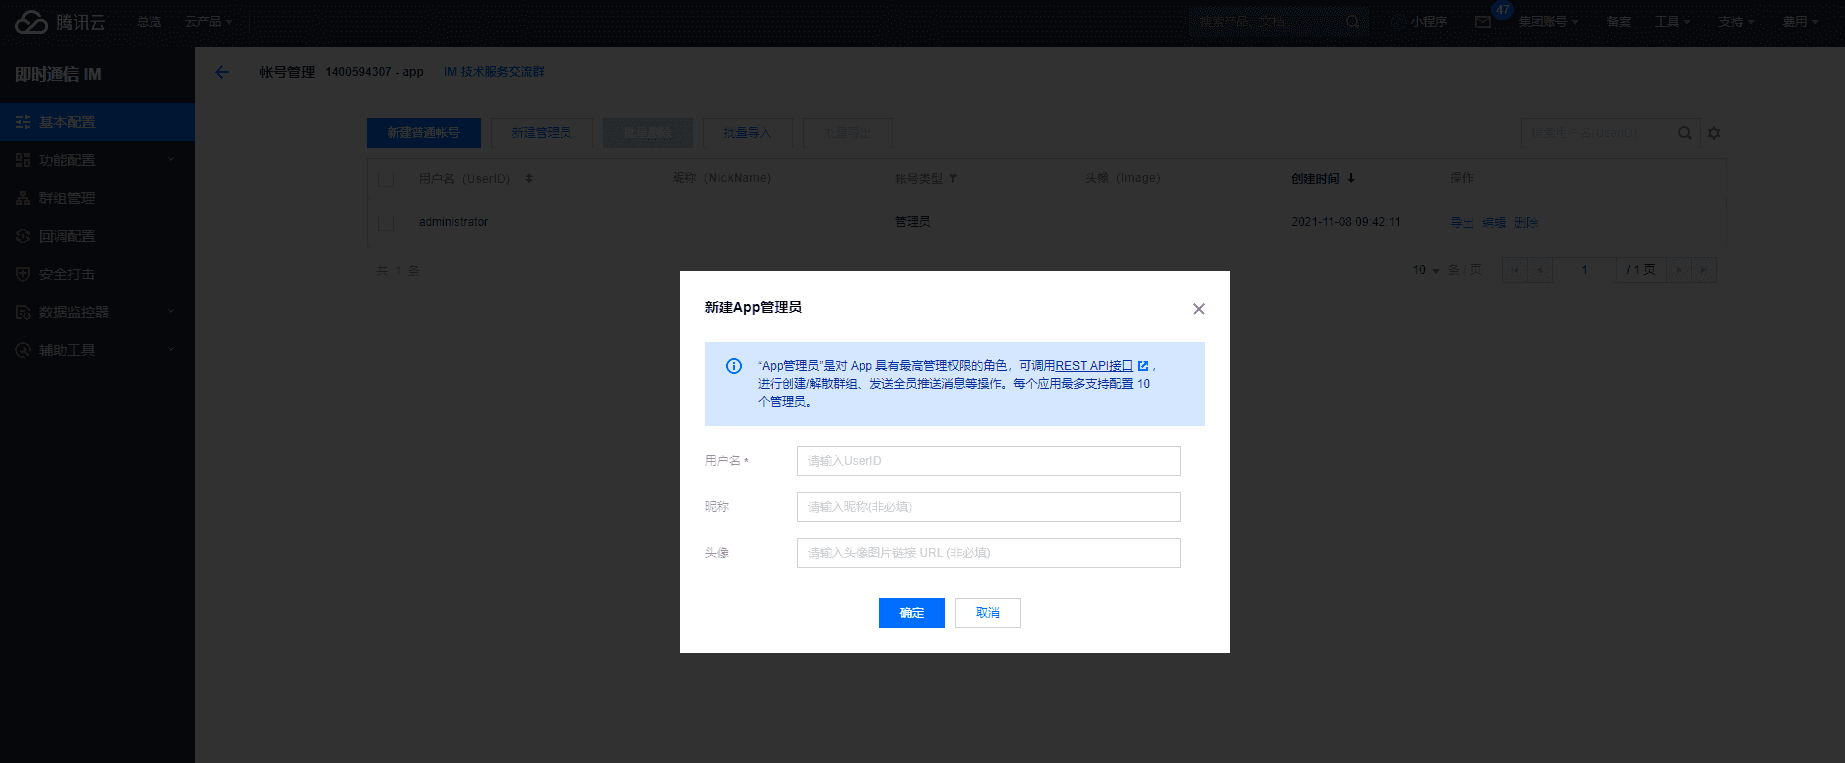Viewport: 1845px width, 763px height.
Task: Click the UserID search magnifier icon
Action: (x=1685, y=133)
